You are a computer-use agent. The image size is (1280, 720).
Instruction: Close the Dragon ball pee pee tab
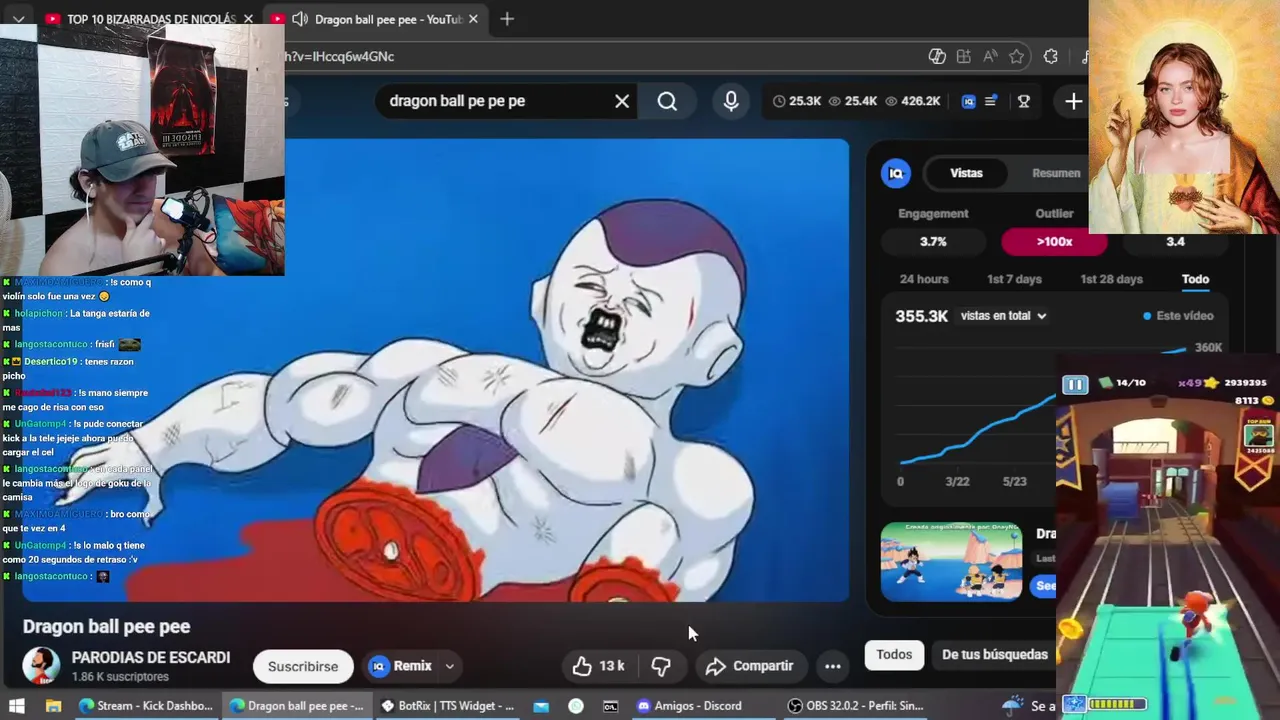coord(473,19)
